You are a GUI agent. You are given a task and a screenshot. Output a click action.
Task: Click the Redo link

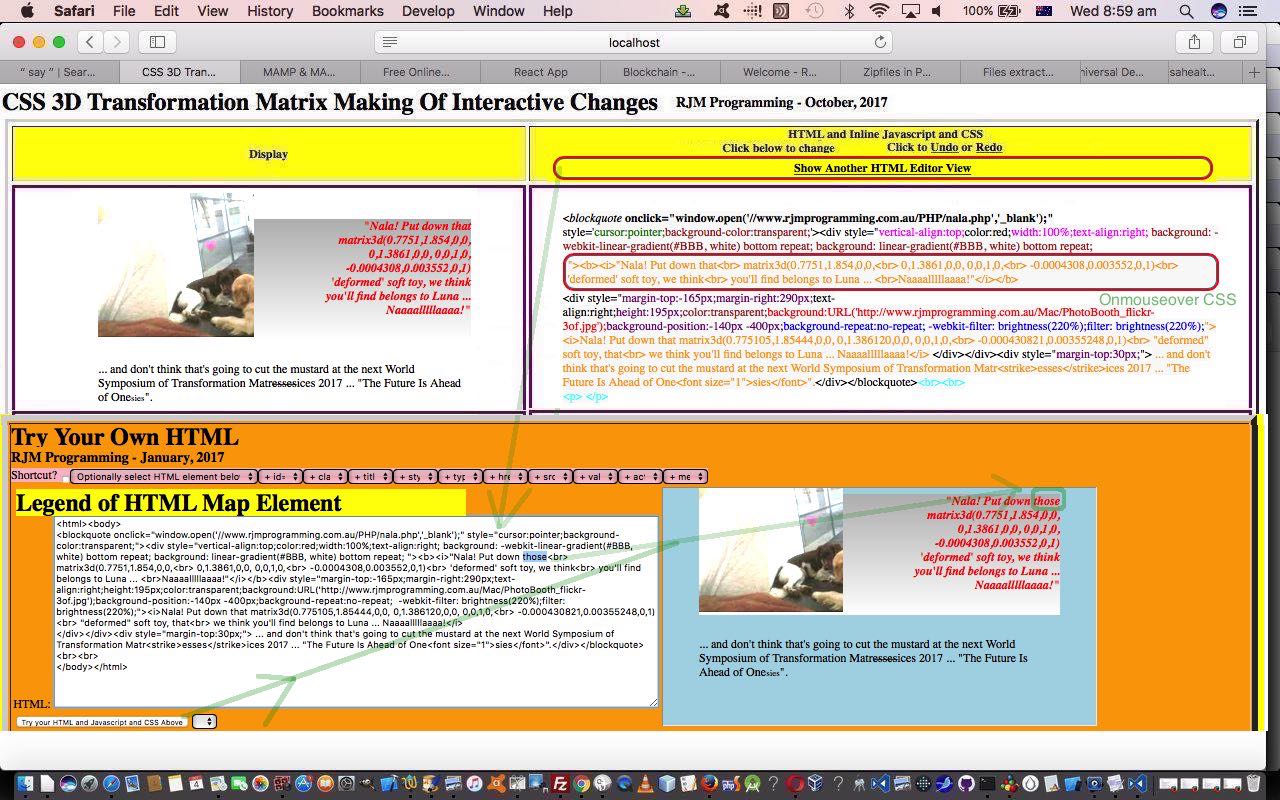click(989, 147)
